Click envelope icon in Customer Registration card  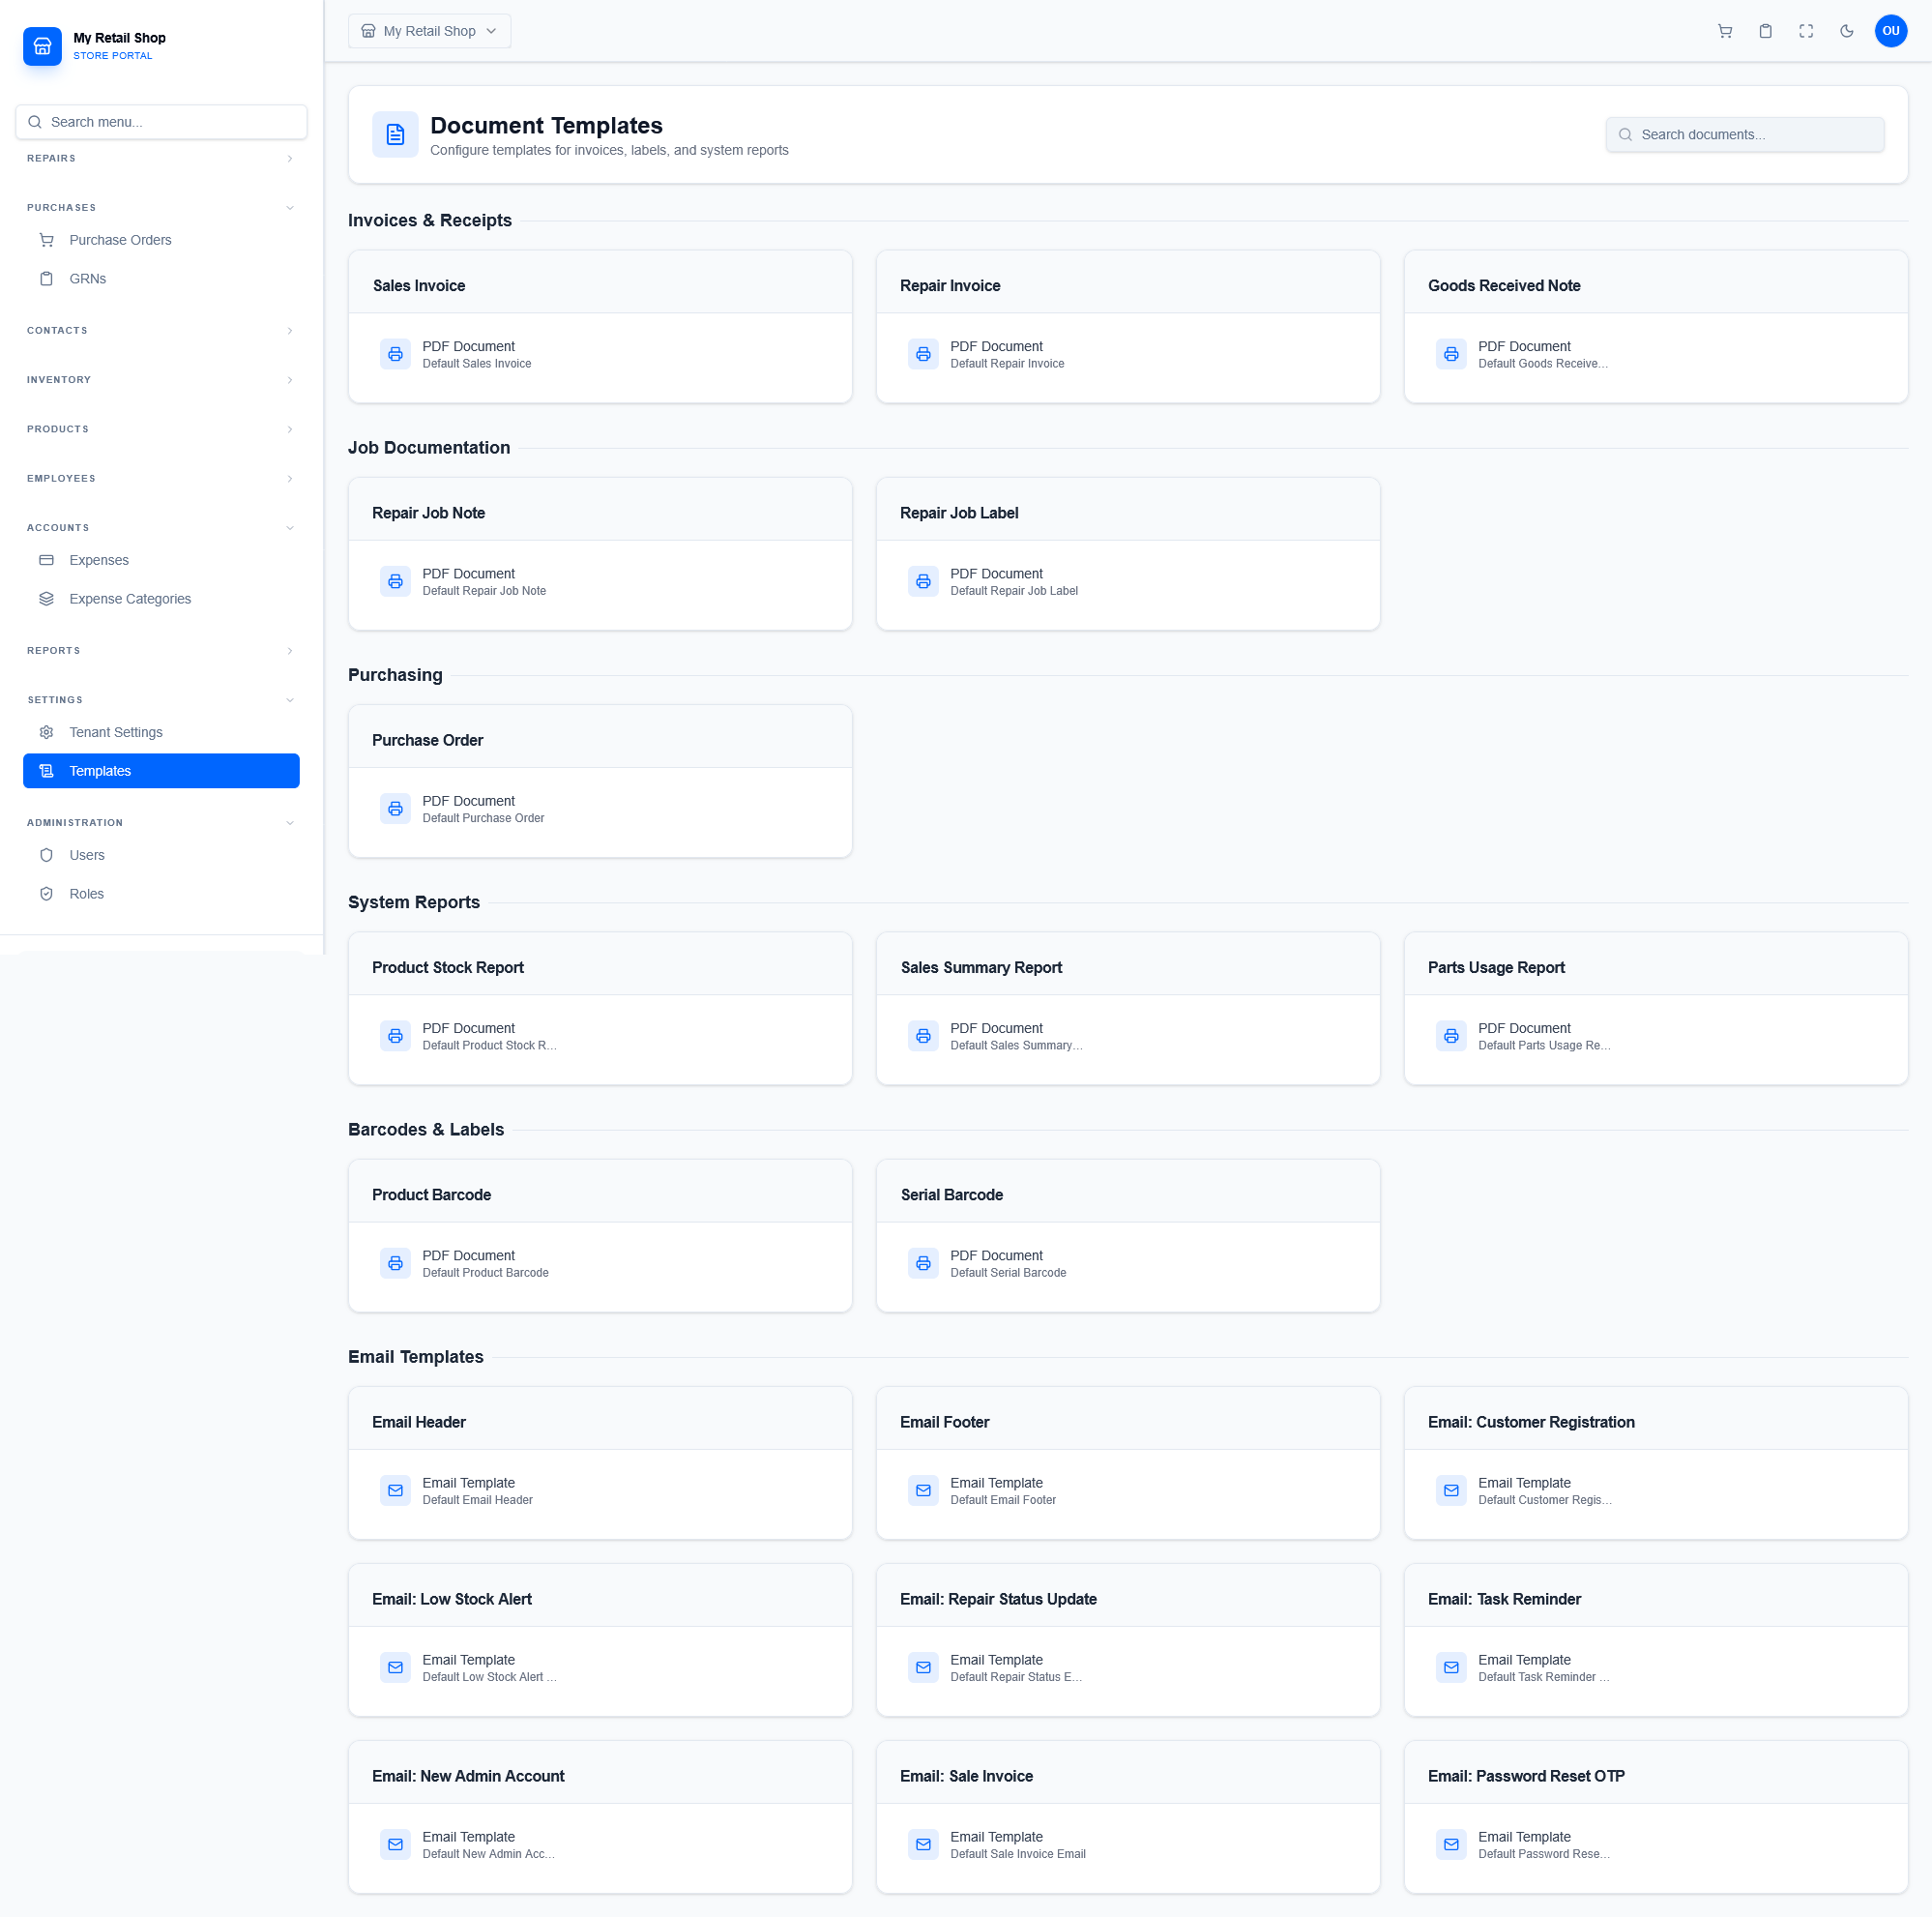pyautogui.click(x=1451, y=1490)
